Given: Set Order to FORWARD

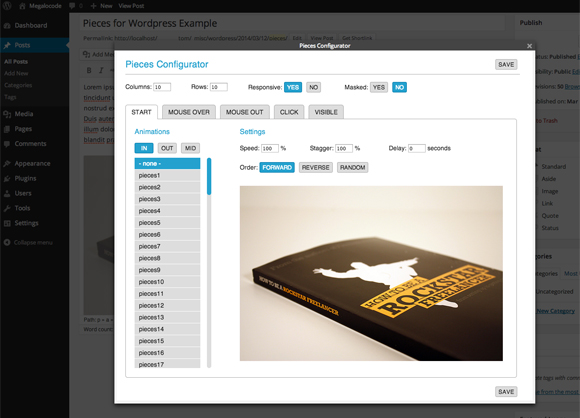Looking at the screenshot, I should pos(277,168).
